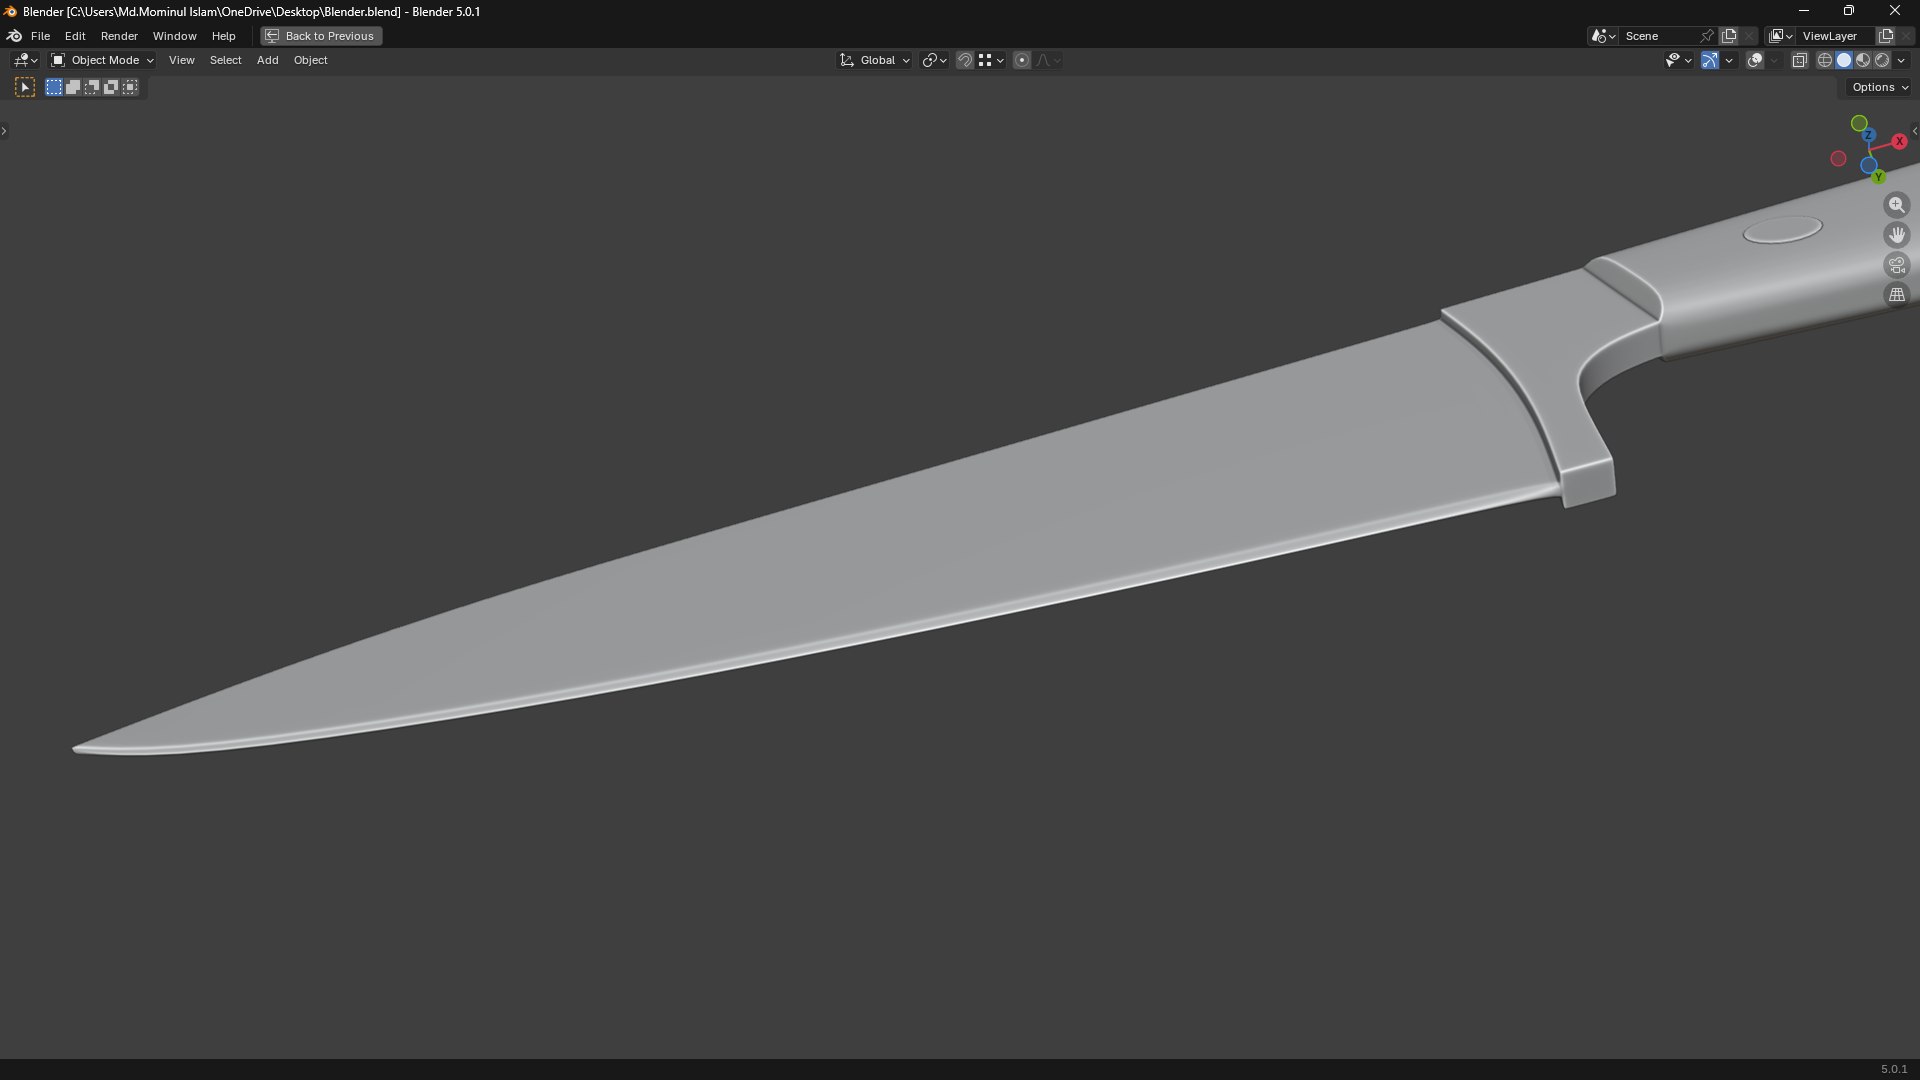Open the Global transform orientation dropdown
The image size is (1920, 1080).
[875, 61]
